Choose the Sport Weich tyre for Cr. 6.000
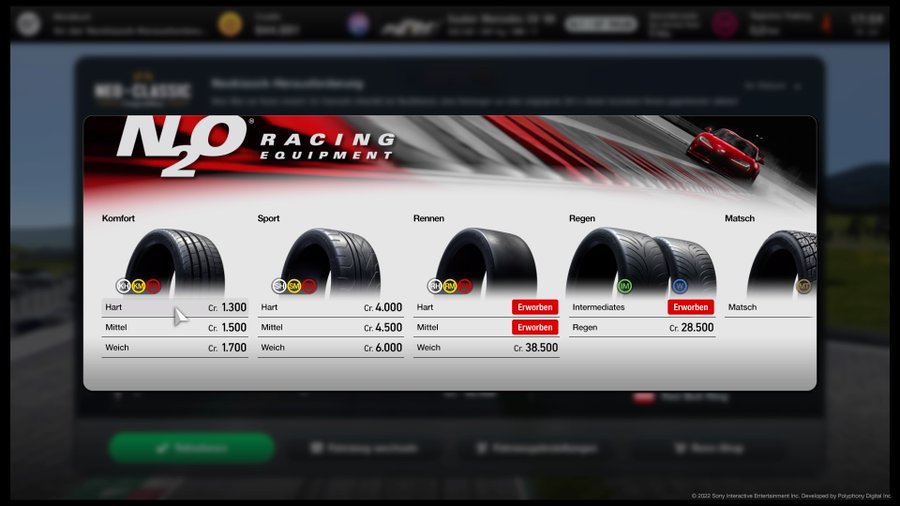The height and width of the screenshot is (506, 900). 331,348
